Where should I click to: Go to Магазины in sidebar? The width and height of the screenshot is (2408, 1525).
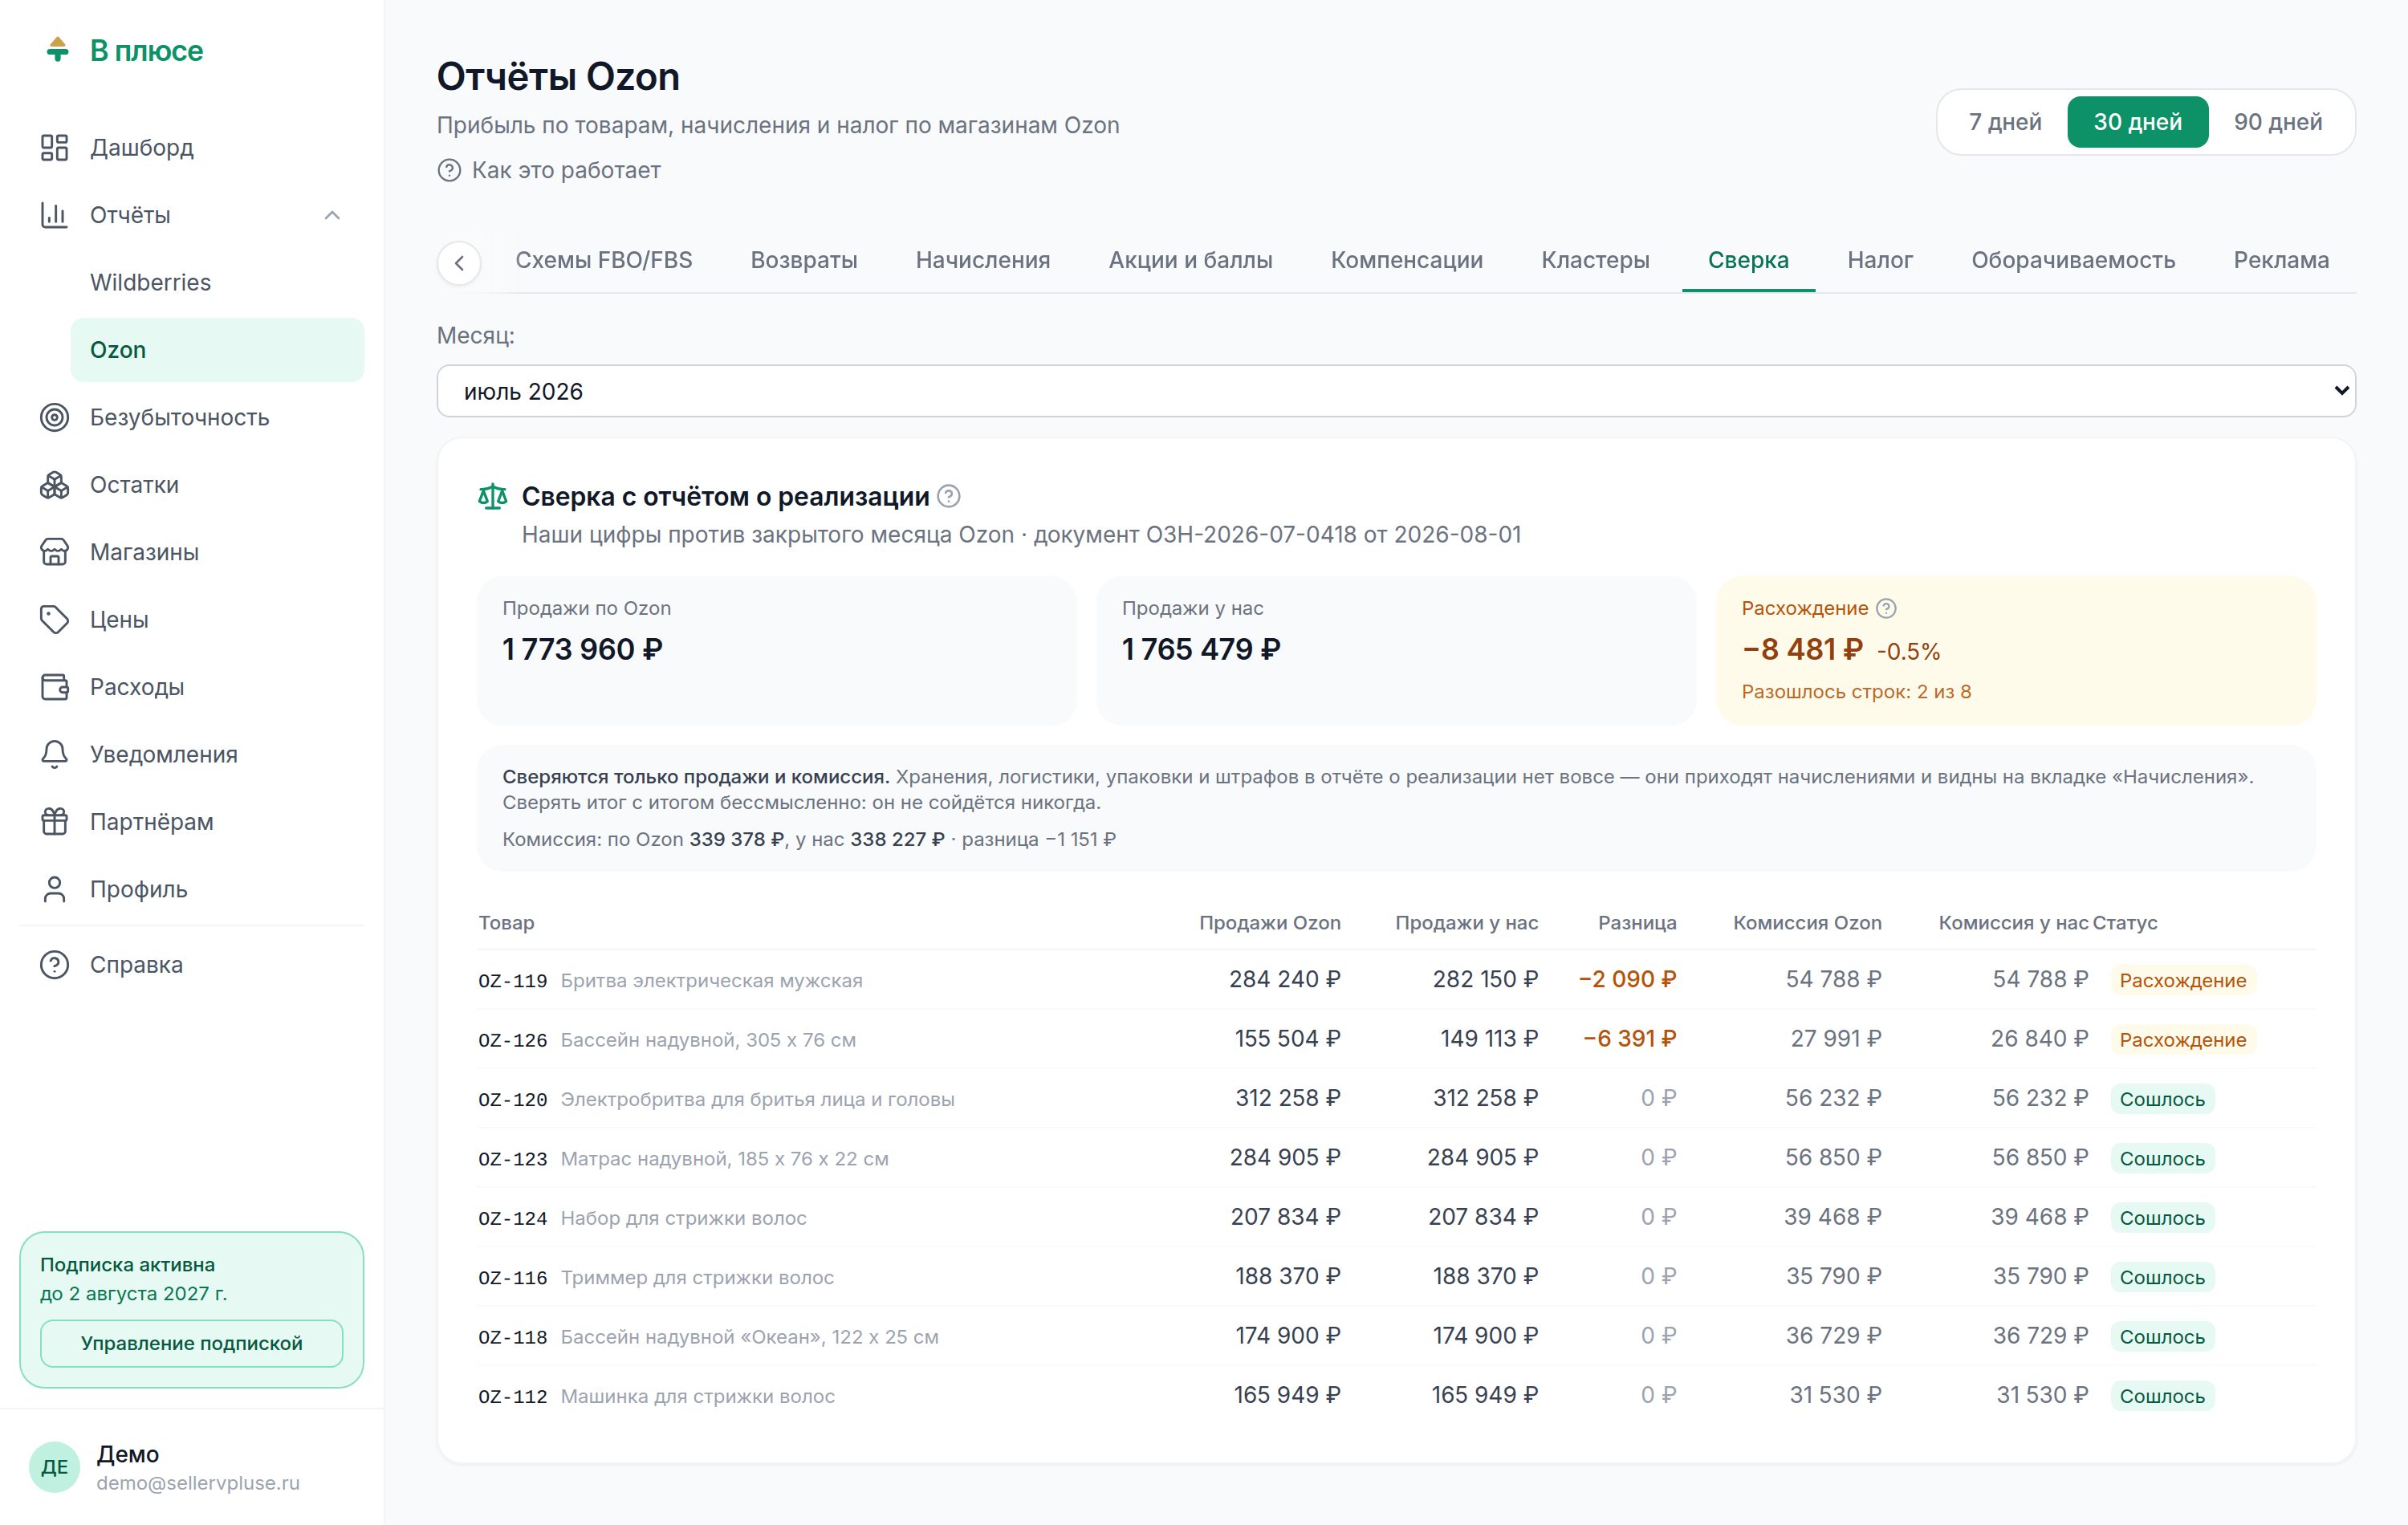point(192,552)
